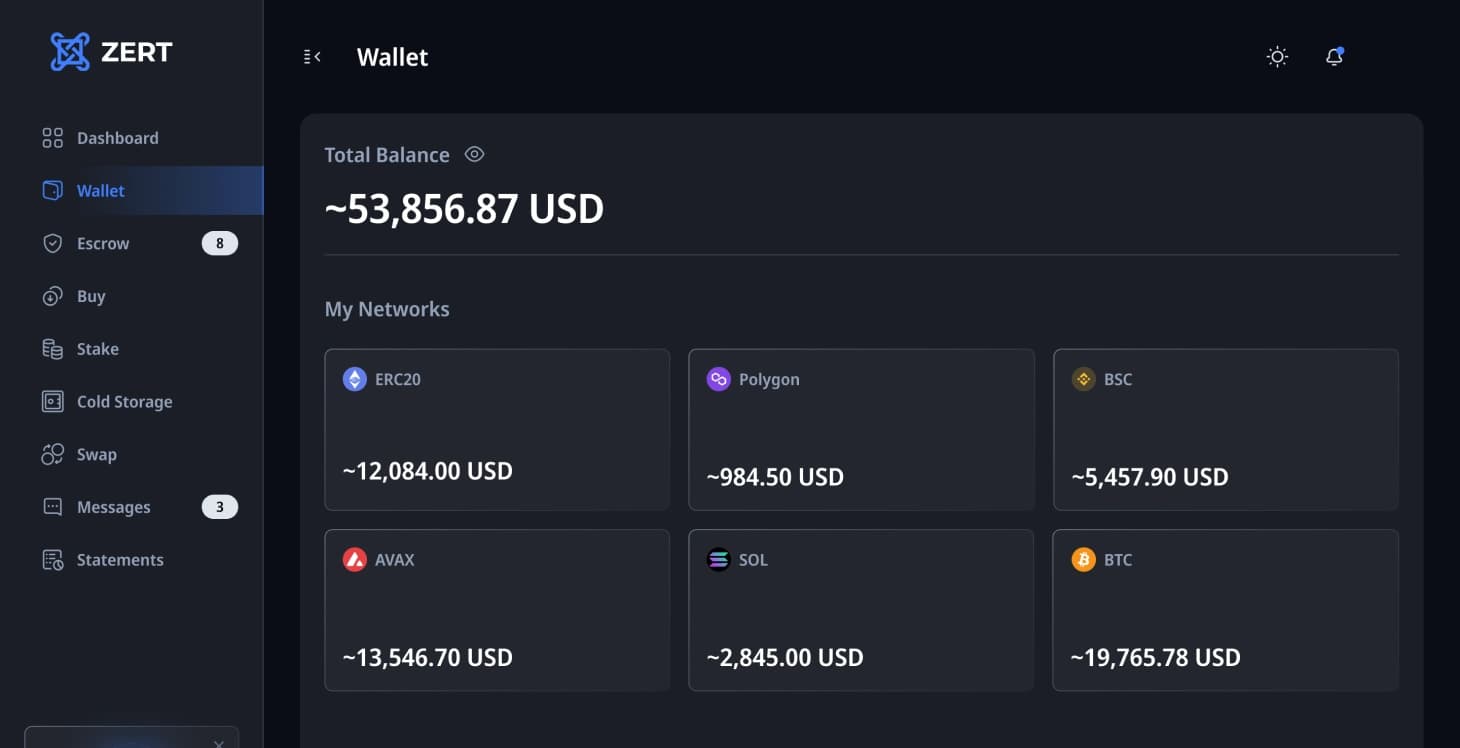Switch the theme using the sun icon
Image resolution: width=1460 pixels, height=748 pixels.
[x=1276, y=57]
